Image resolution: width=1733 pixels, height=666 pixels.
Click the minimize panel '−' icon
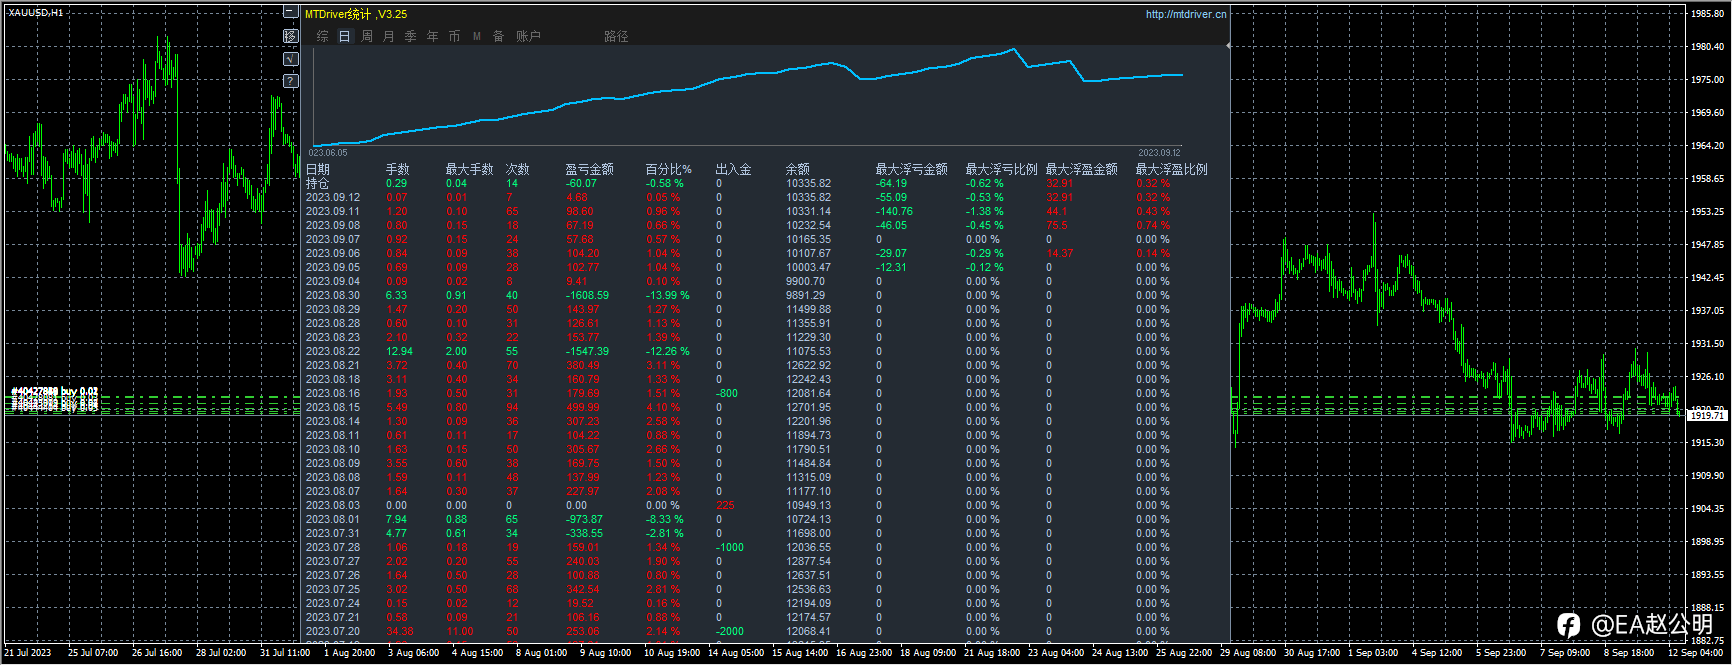(290, 13)
